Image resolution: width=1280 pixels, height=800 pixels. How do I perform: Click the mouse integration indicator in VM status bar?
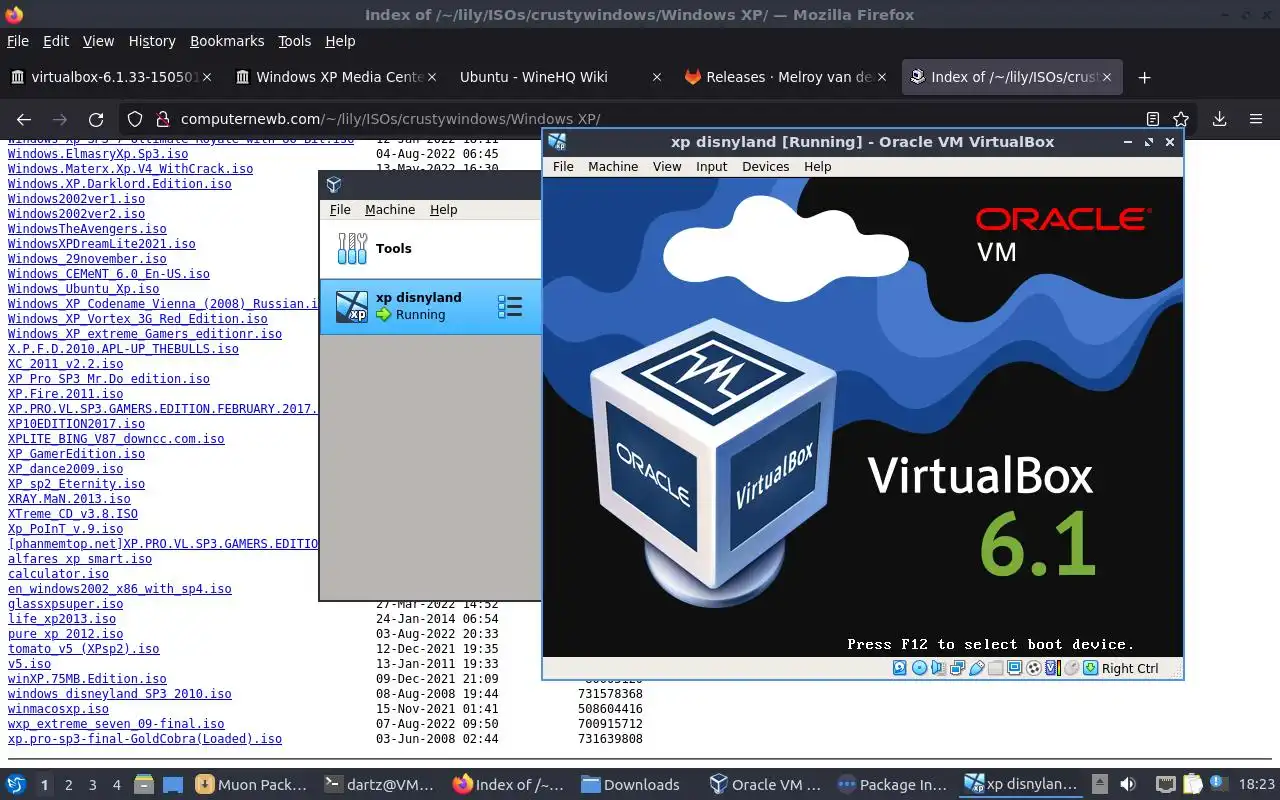1071,668
